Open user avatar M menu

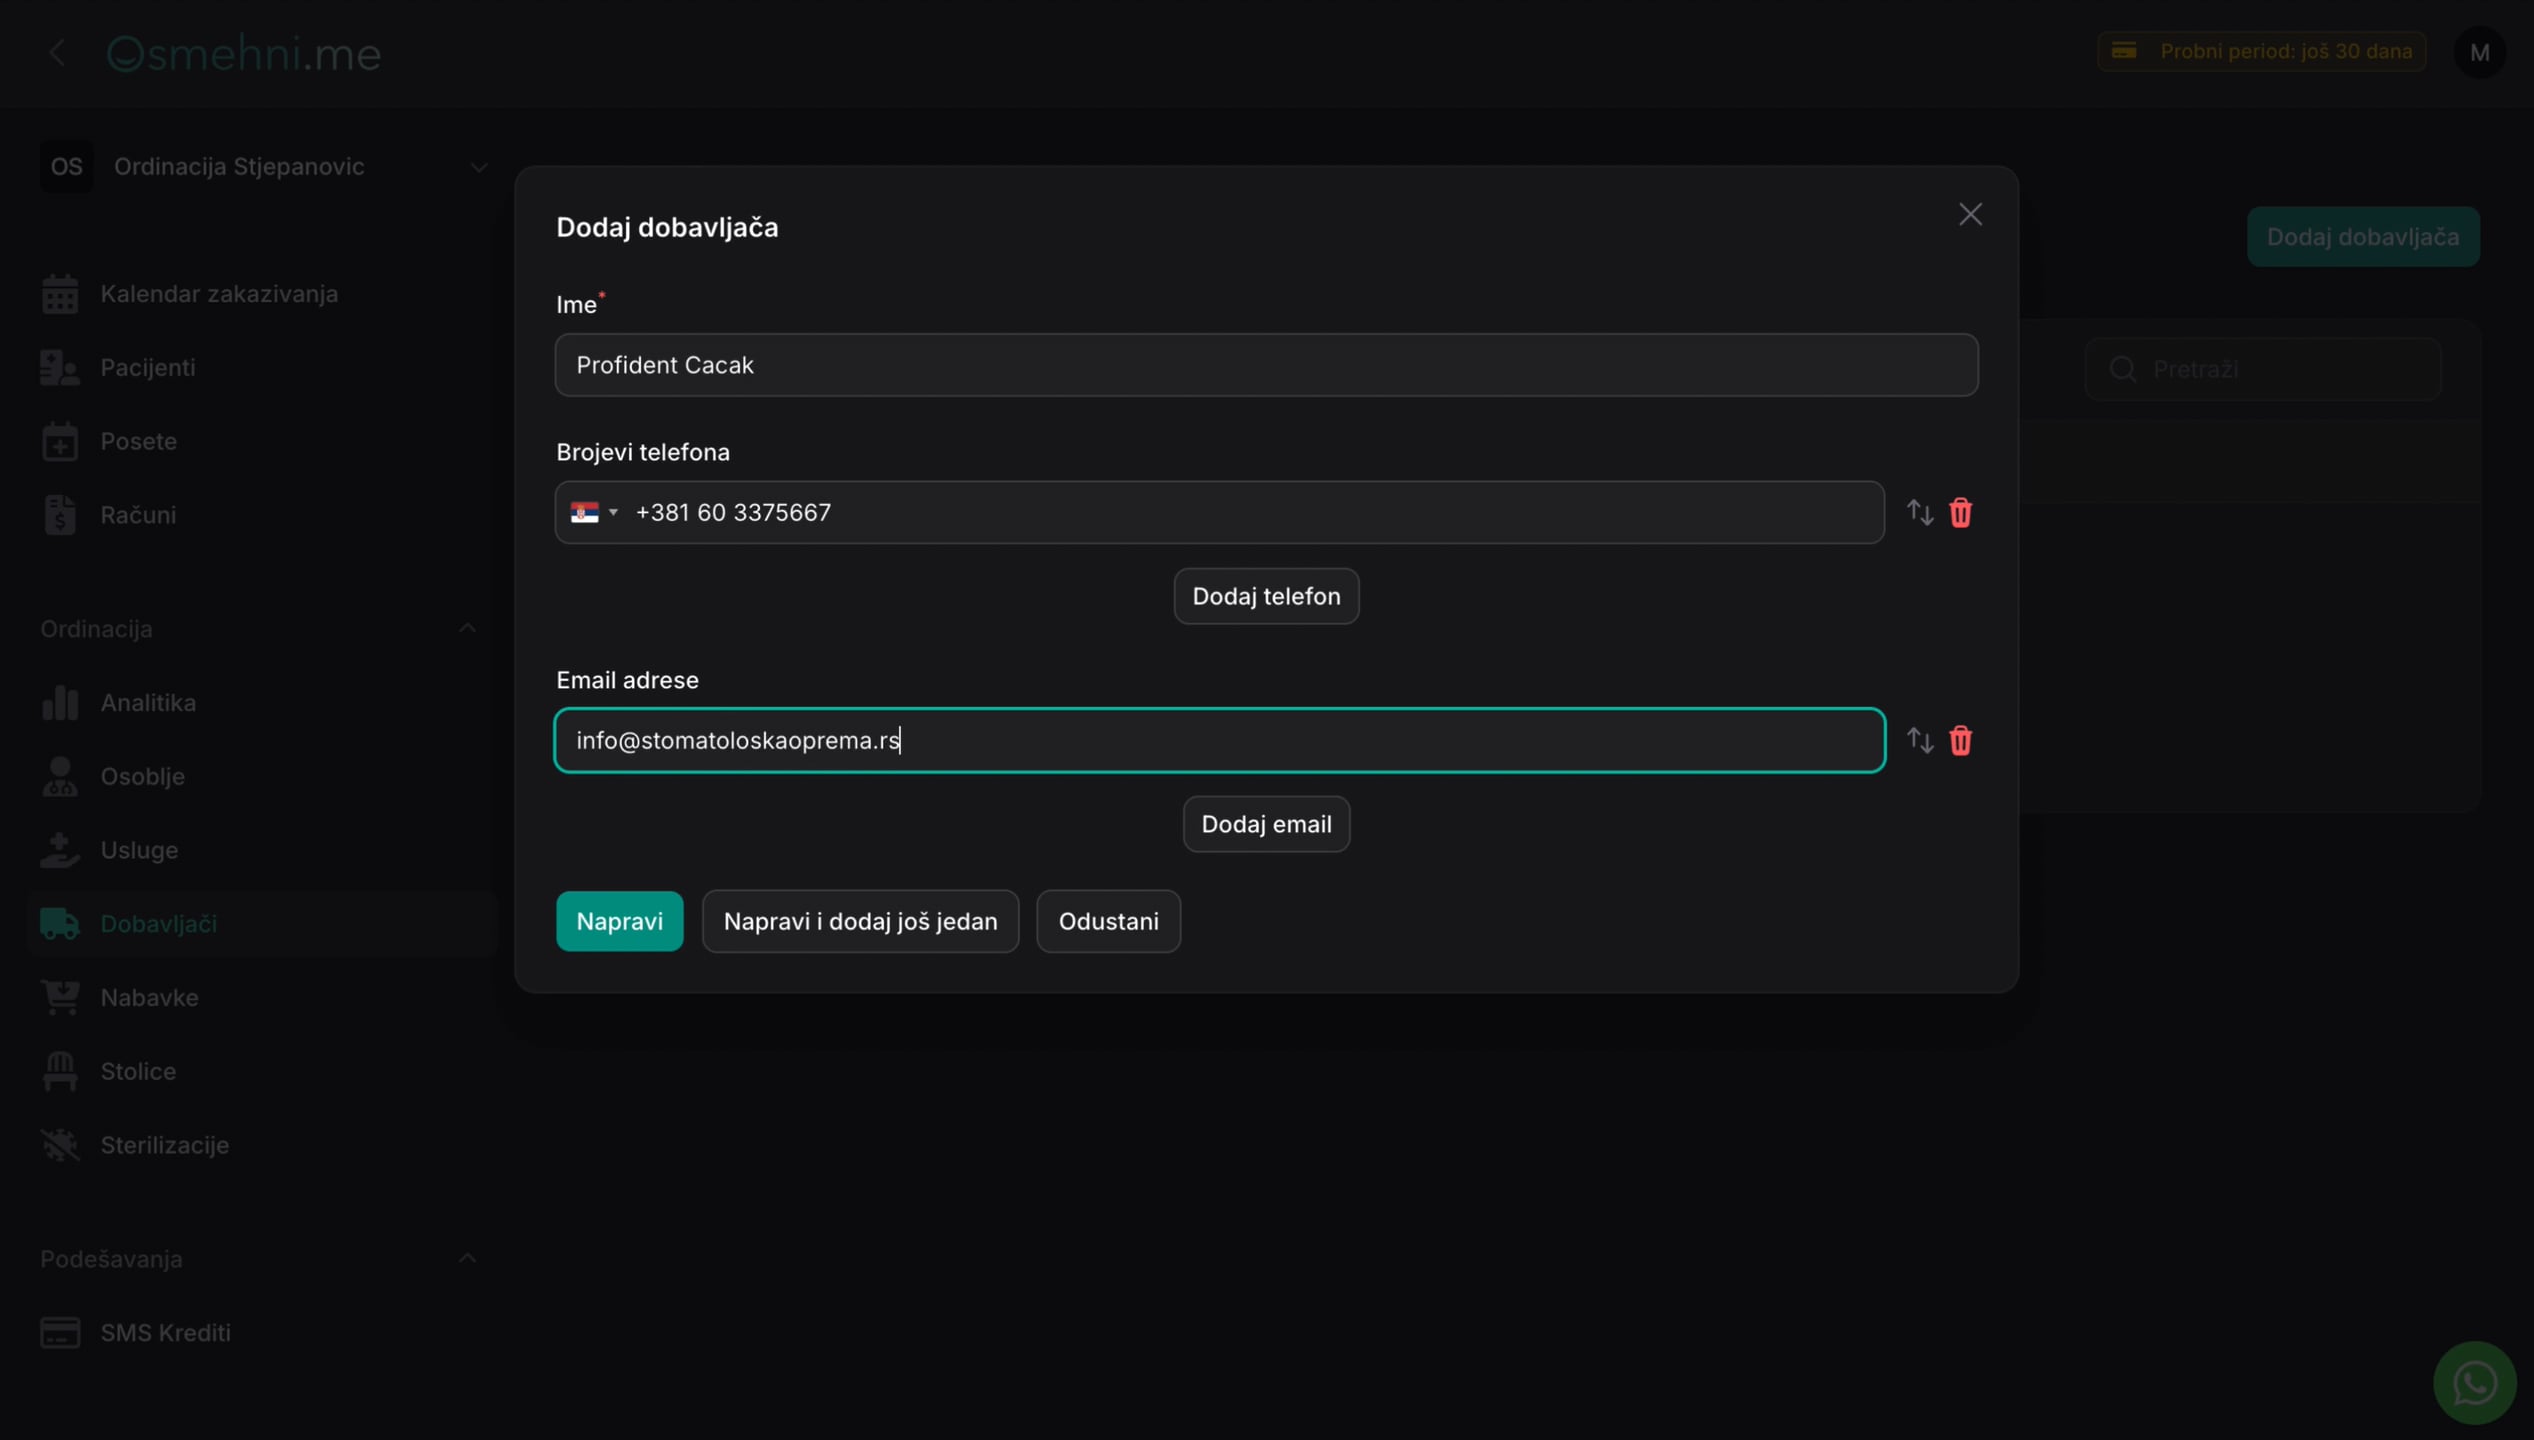2479,52
